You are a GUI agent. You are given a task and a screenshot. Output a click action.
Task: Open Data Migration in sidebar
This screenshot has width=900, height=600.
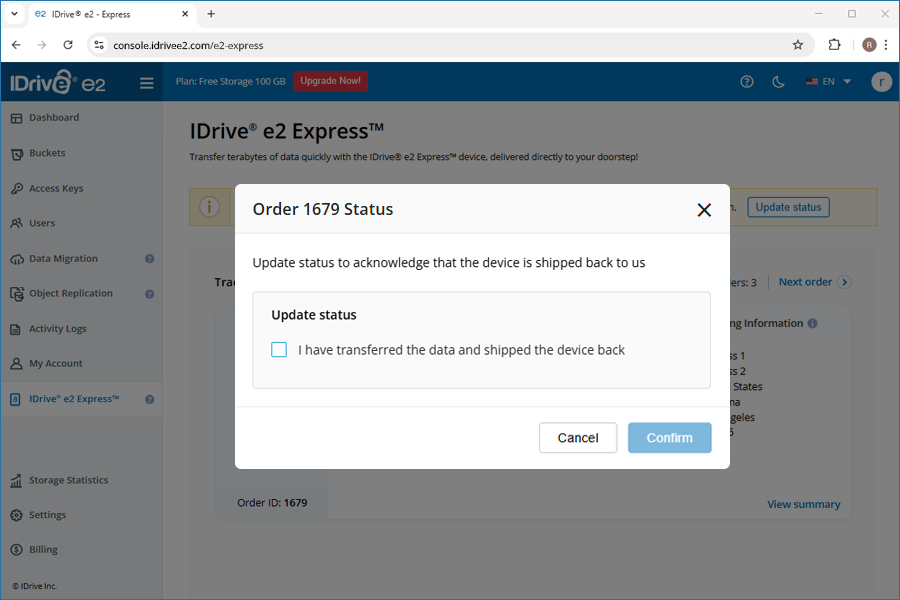63,258
